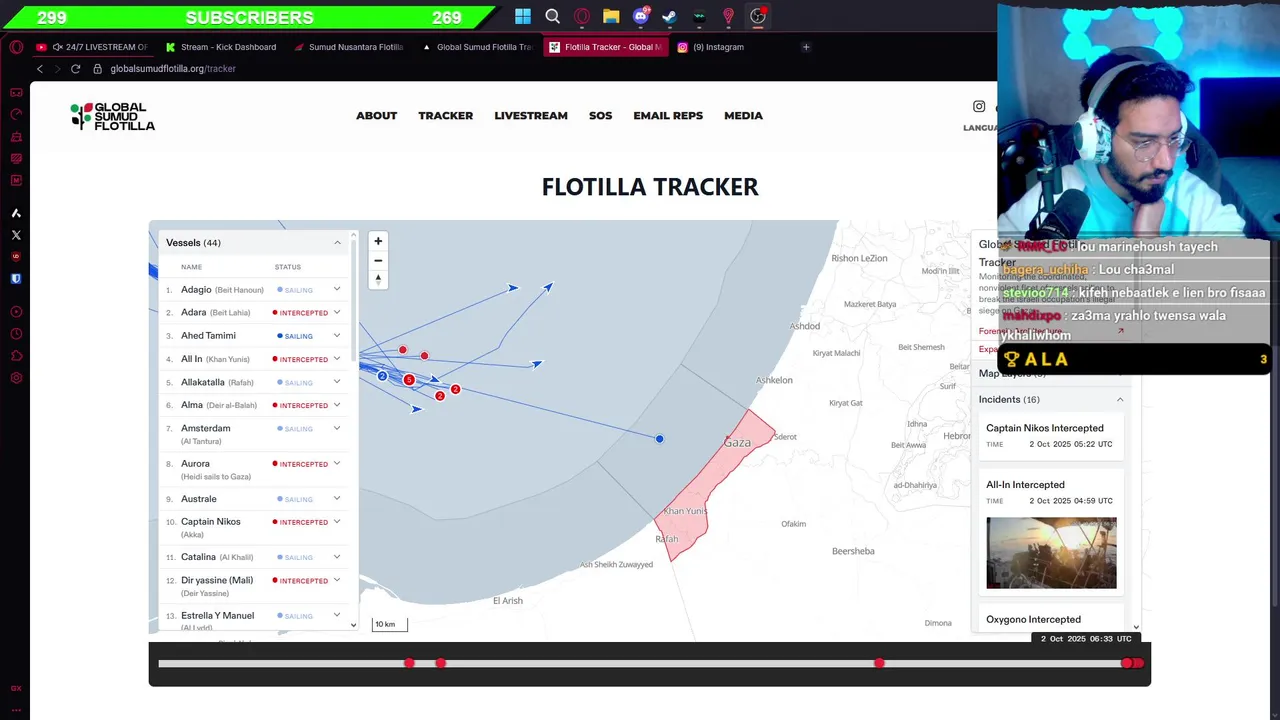Viewport: 1280px width, 720px height.
Task: Click the Global Sumud Flotilla logo
Action: pyautogui.click(x=113, y=116)
